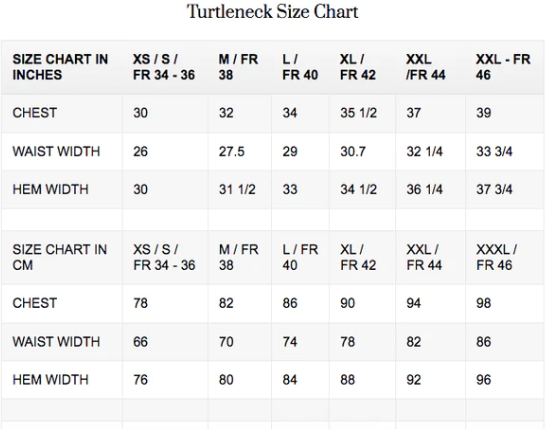
Task: Select the chest value 78 in cm
Action: pyautogui.click(x=140, y=303)
